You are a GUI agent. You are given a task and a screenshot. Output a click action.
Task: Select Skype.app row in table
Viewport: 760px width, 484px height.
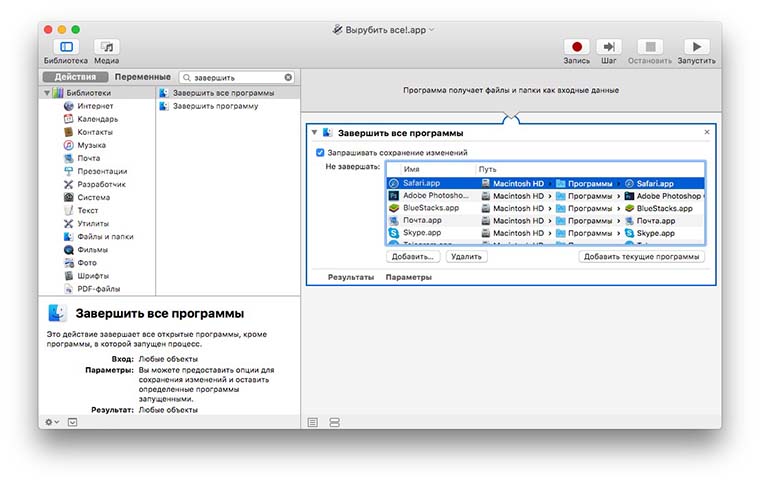click(x=546, y=233)
